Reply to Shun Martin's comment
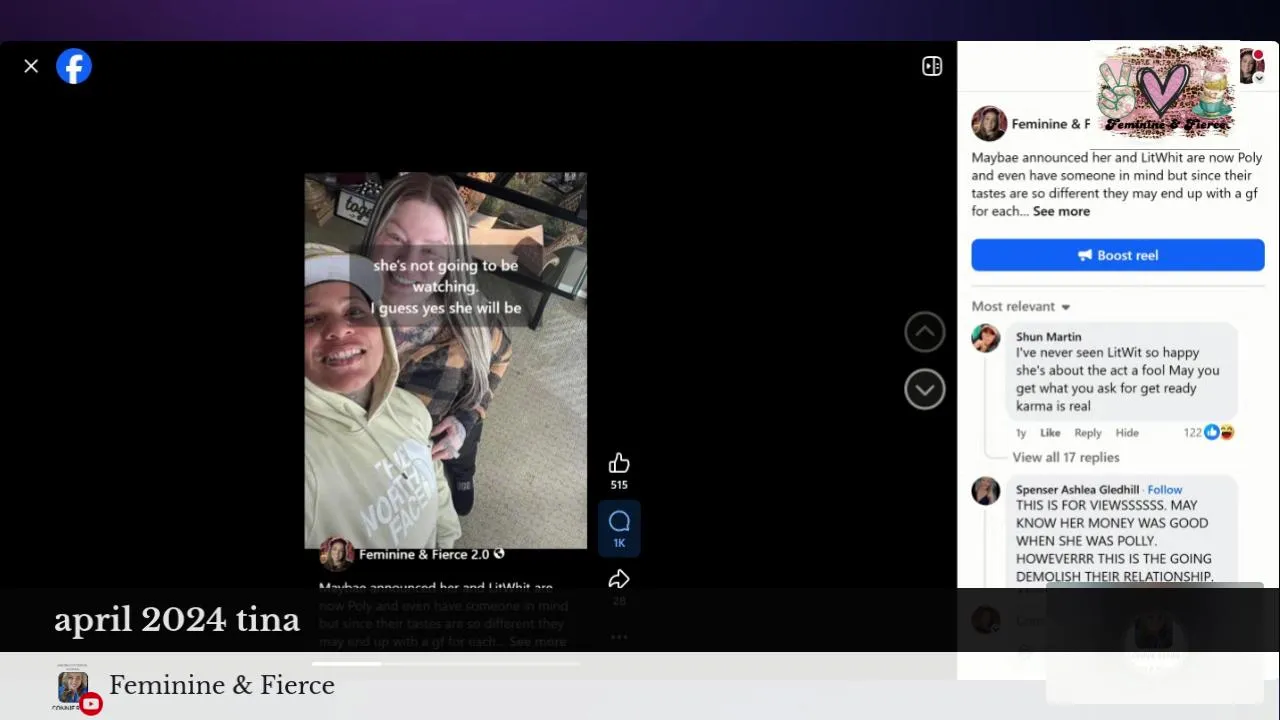This screenshot has width=1280, height=720. 1088,433
